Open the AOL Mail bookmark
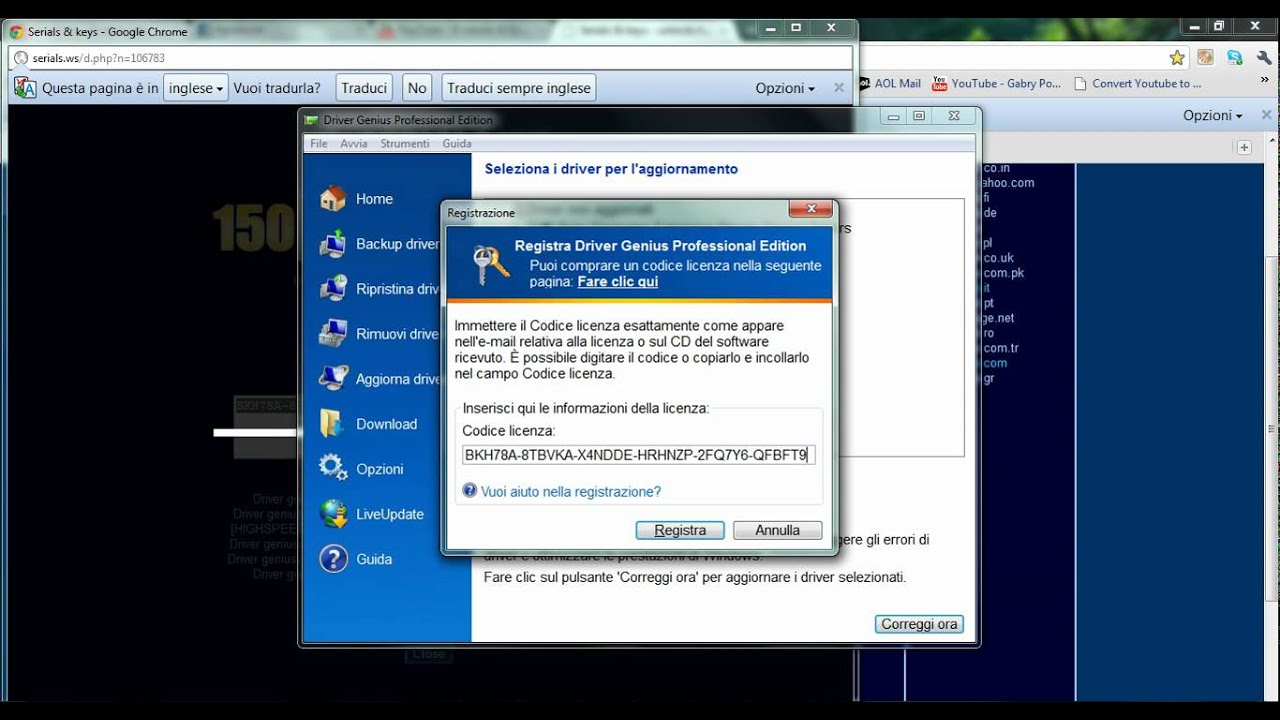This screenshot has width=1280, height=720. click(889, 84)
